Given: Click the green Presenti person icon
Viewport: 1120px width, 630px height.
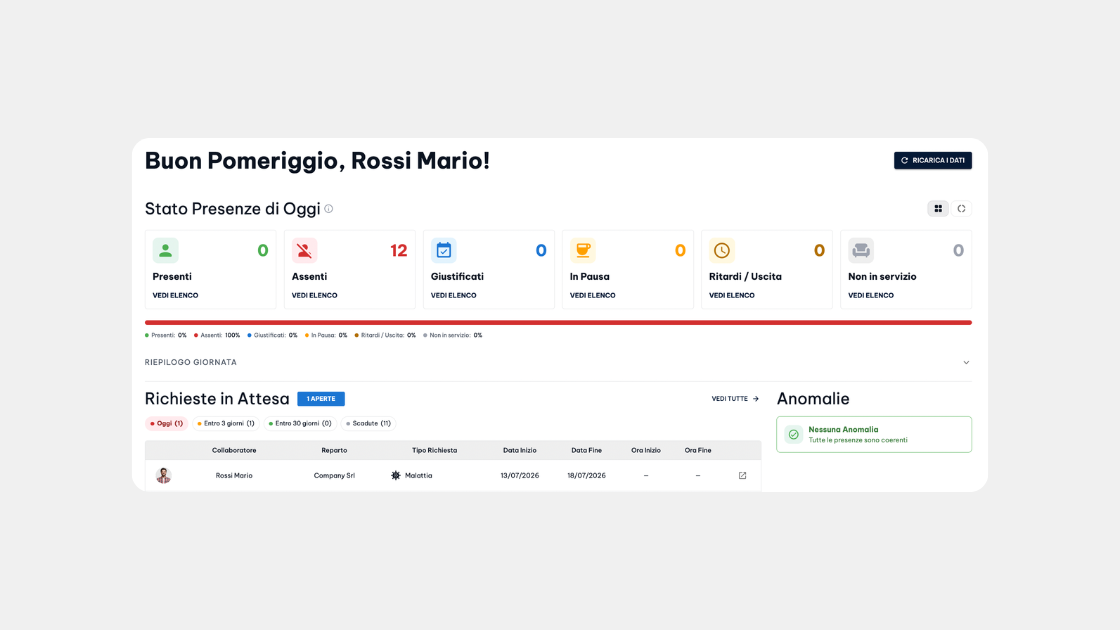Looking at the screenshot, I should click(x=165, y=250).
